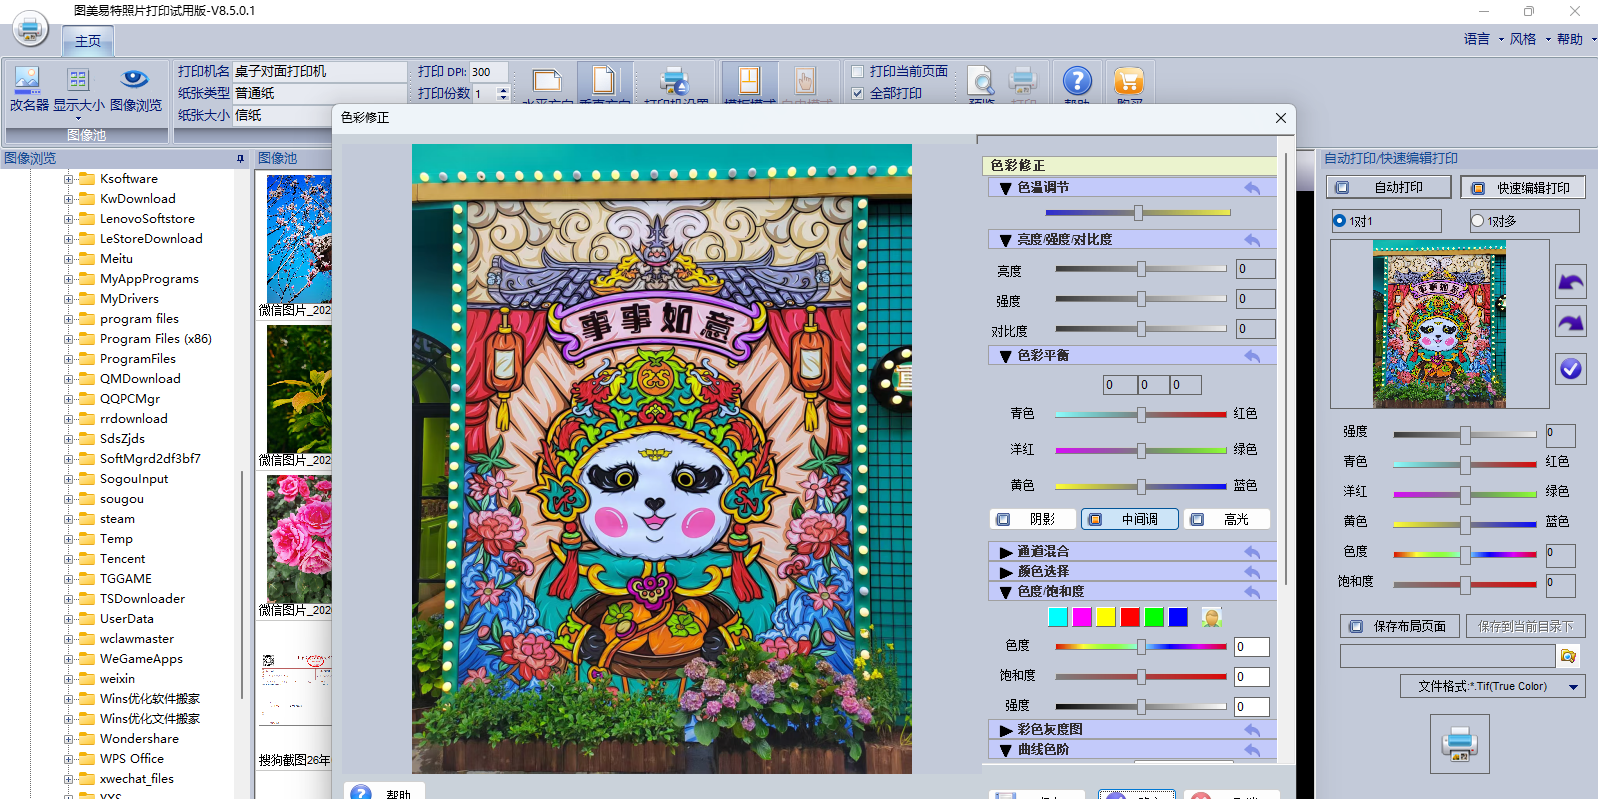This screenshot has width=1598, height=799.
Task: Toggle the 快速编辑打印 mode button
Action: click(x=1523, y=188)
